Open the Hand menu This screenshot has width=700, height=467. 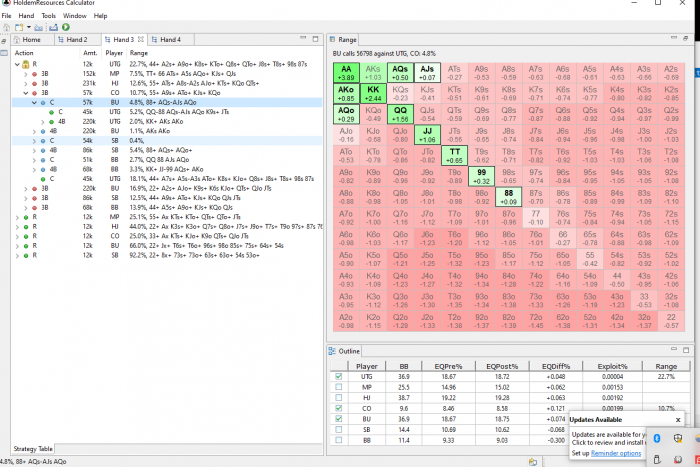tap(26, 16)
